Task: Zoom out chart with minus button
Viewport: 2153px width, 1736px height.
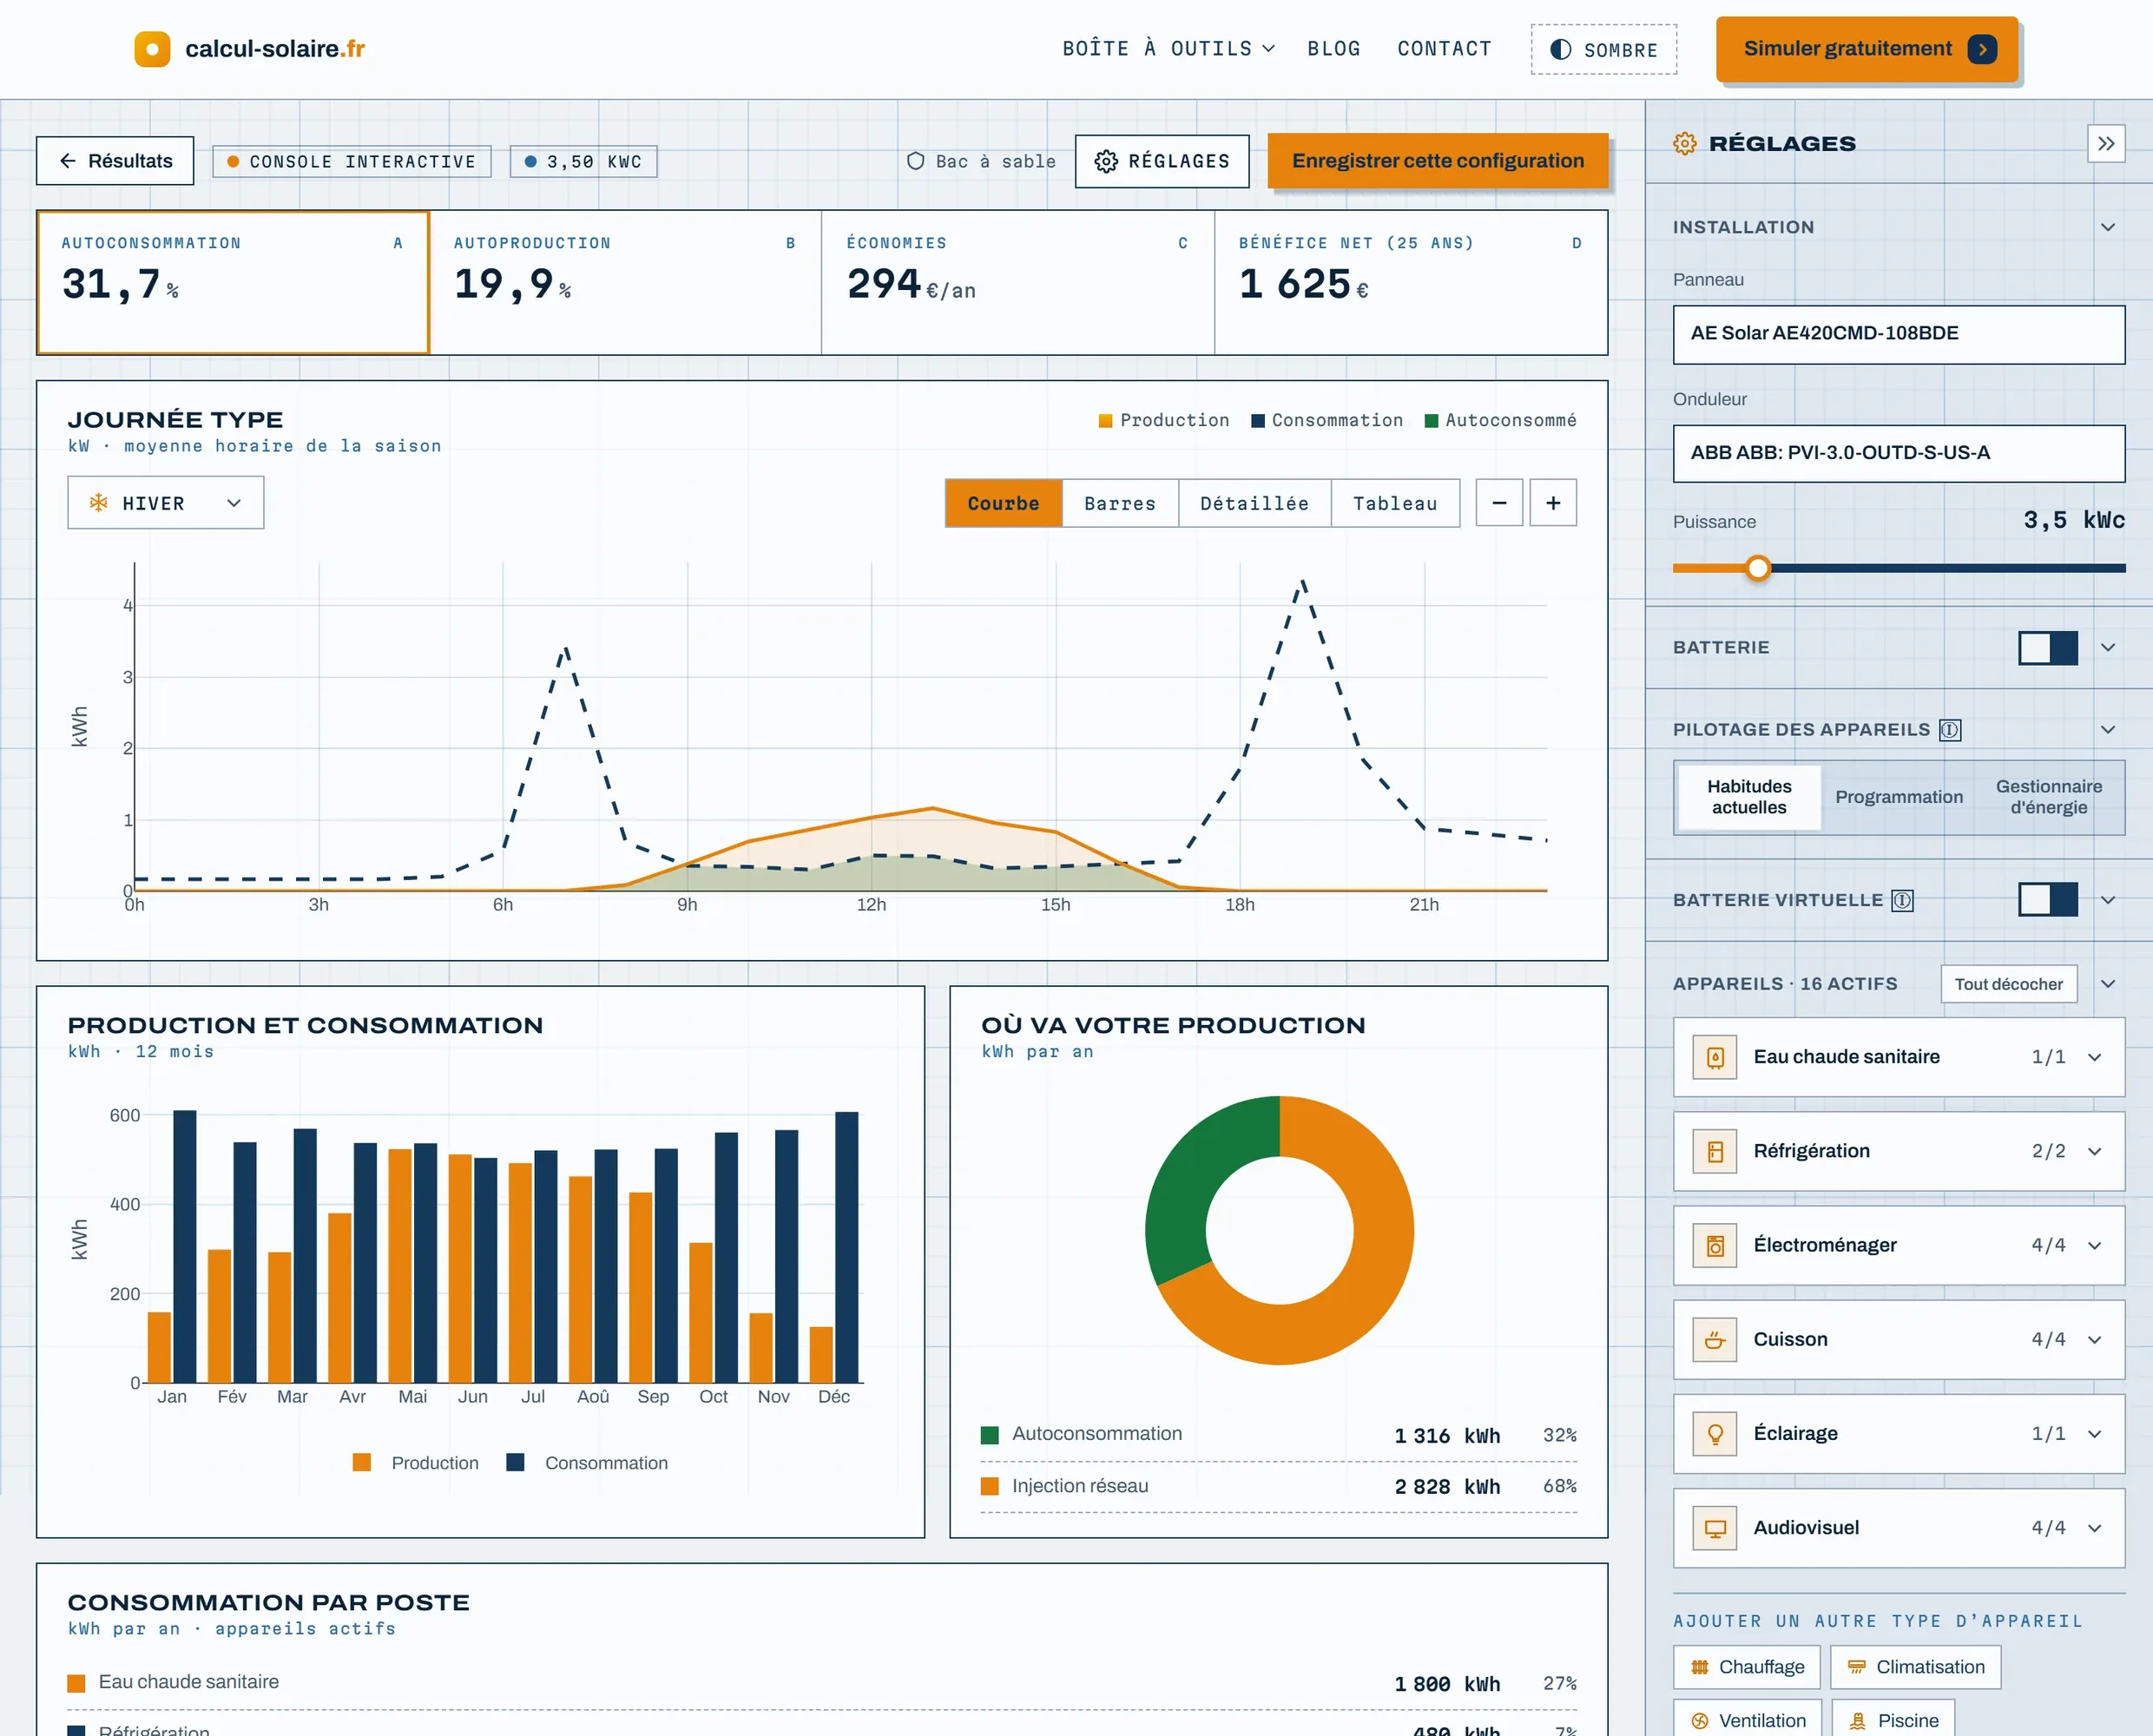Action: coord(1499,503)
